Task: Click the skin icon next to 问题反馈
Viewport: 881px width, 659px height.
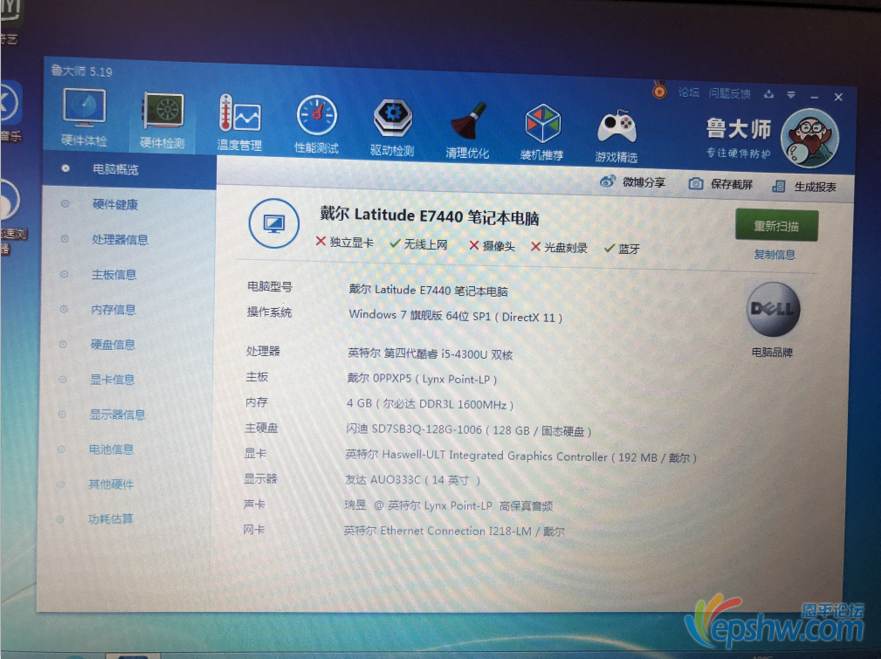Action: tap(769, 94)
